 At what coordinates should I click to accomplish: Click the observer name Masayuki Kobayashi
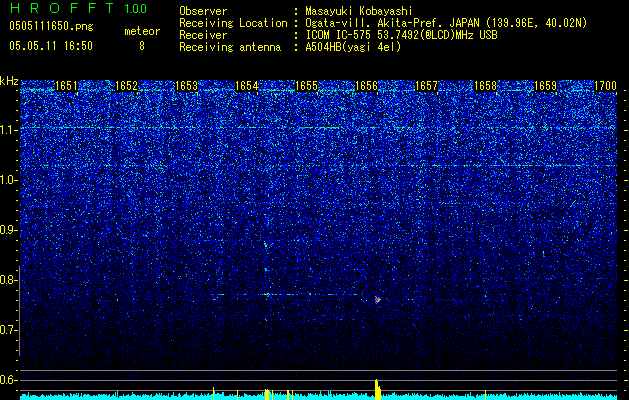point(358,11)
